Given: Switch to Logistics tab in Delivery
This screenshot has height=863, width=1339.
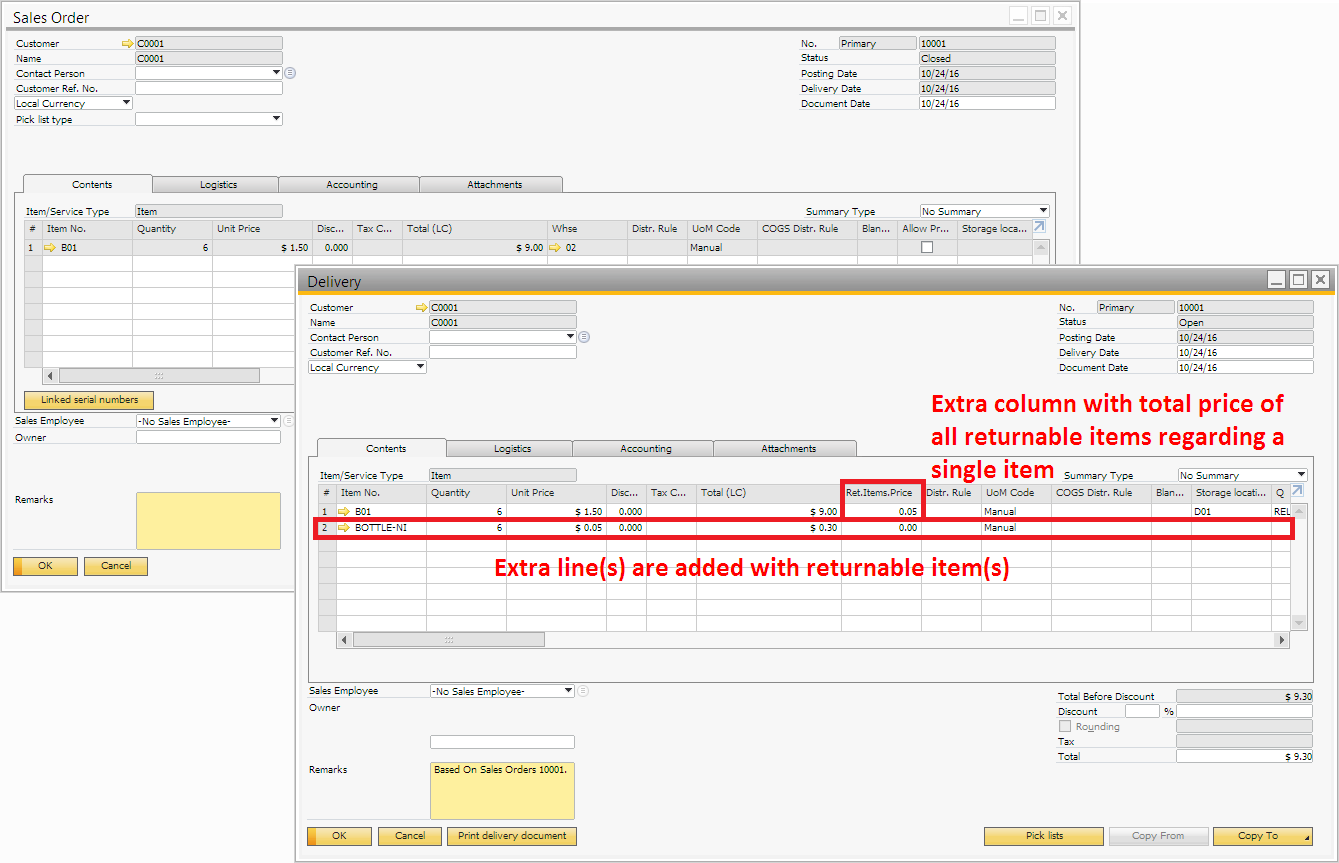Looking at the screenshot, I should coord(512,449).
